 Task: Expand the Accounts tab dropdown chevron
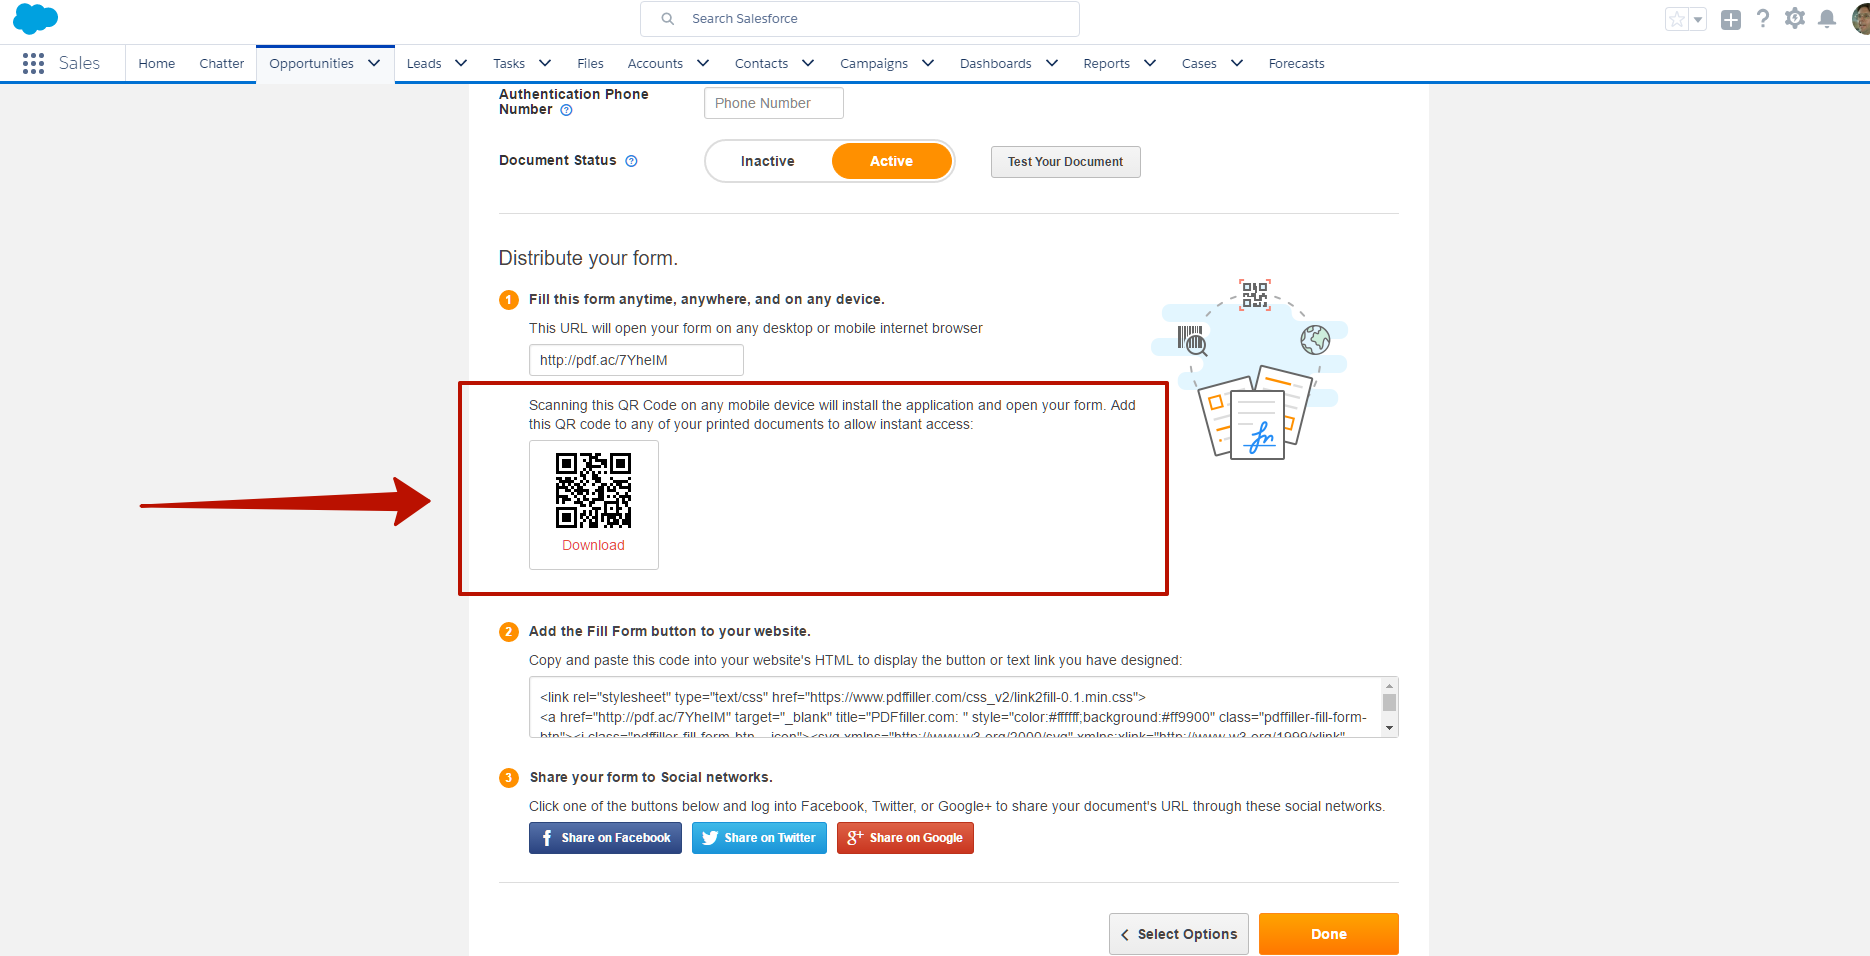pos(703,63)
